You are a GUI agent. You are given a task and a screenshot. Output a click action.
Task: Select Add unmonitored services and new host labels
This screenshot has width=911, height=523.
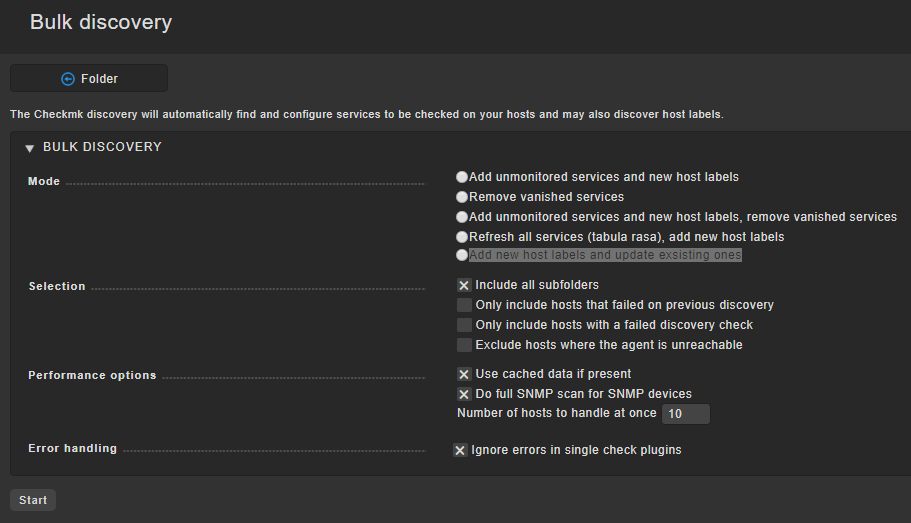pos(462,177)
